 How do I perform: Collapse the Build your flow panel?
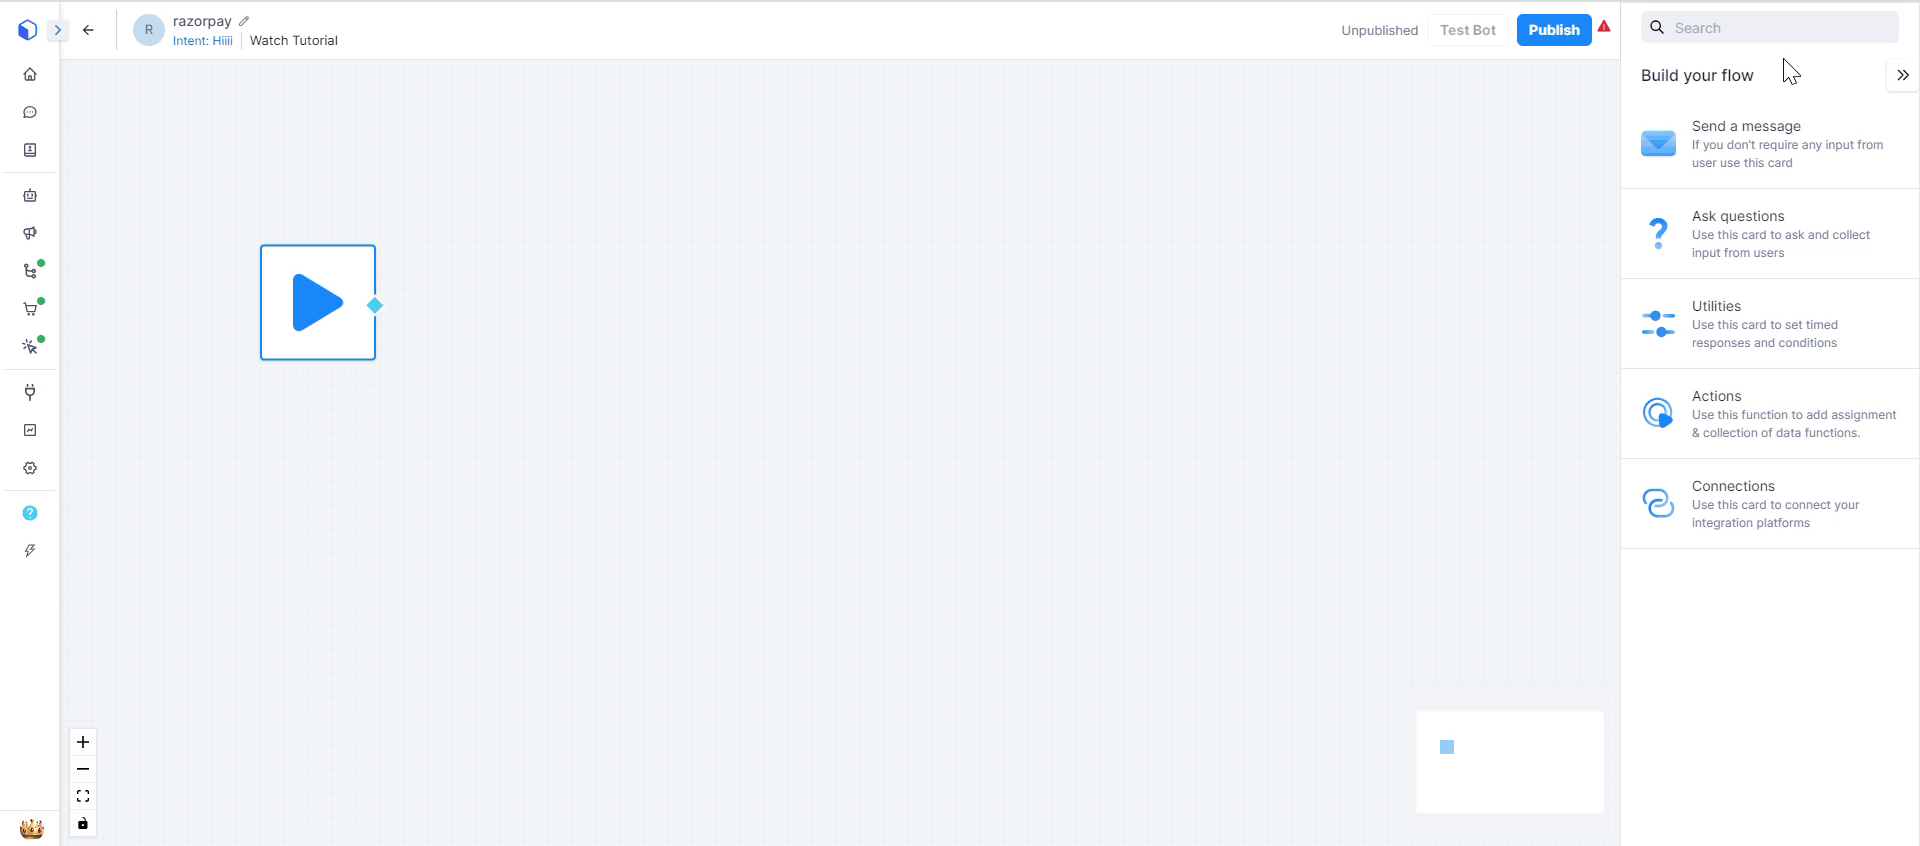click(1902, 75)
